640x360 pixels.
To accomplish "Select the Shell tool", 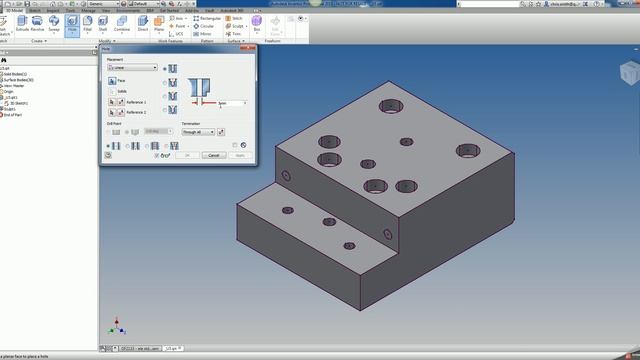I will tap(102, 24).
